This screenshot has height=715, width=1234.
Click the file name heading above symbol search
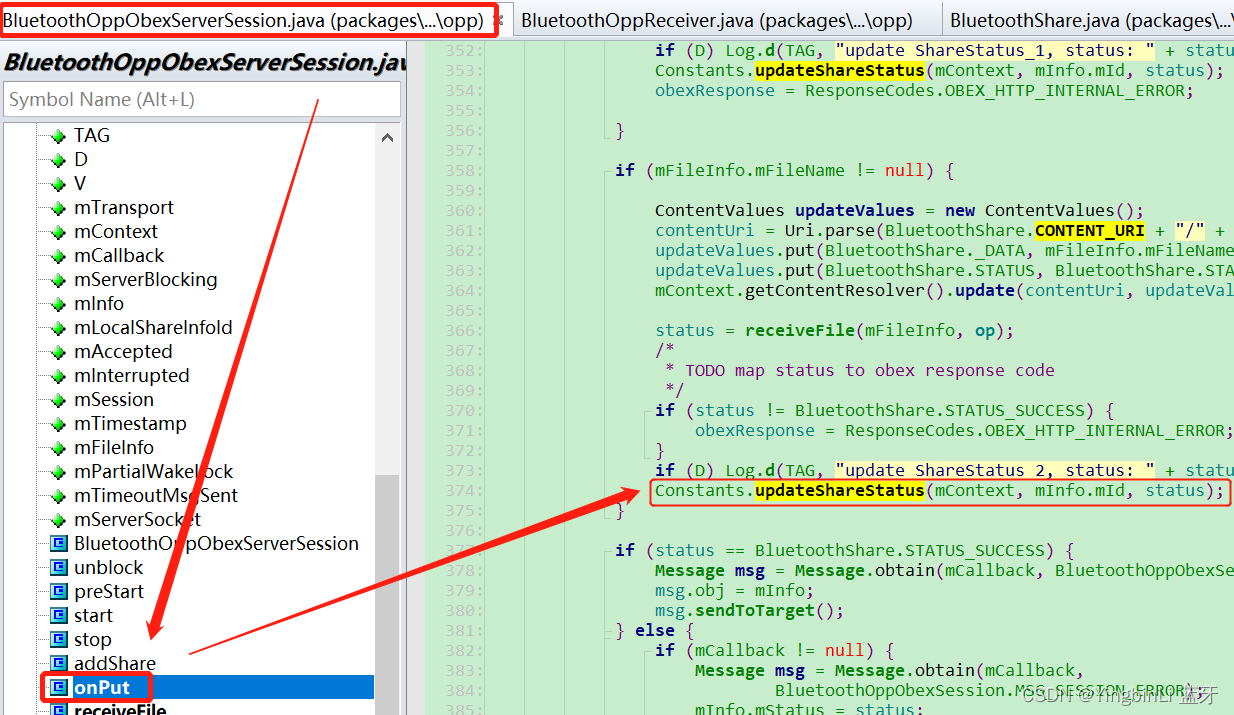[205, 62]
